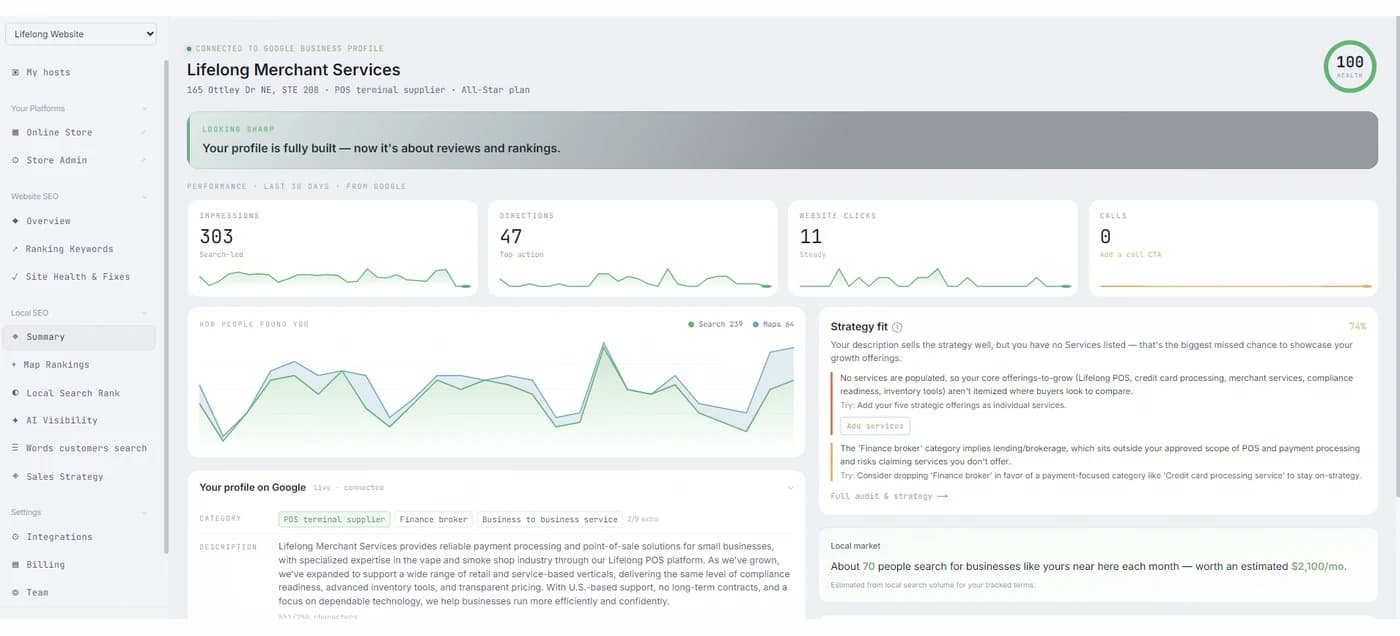Click the Search-led label under Impressions

point(221,255)
